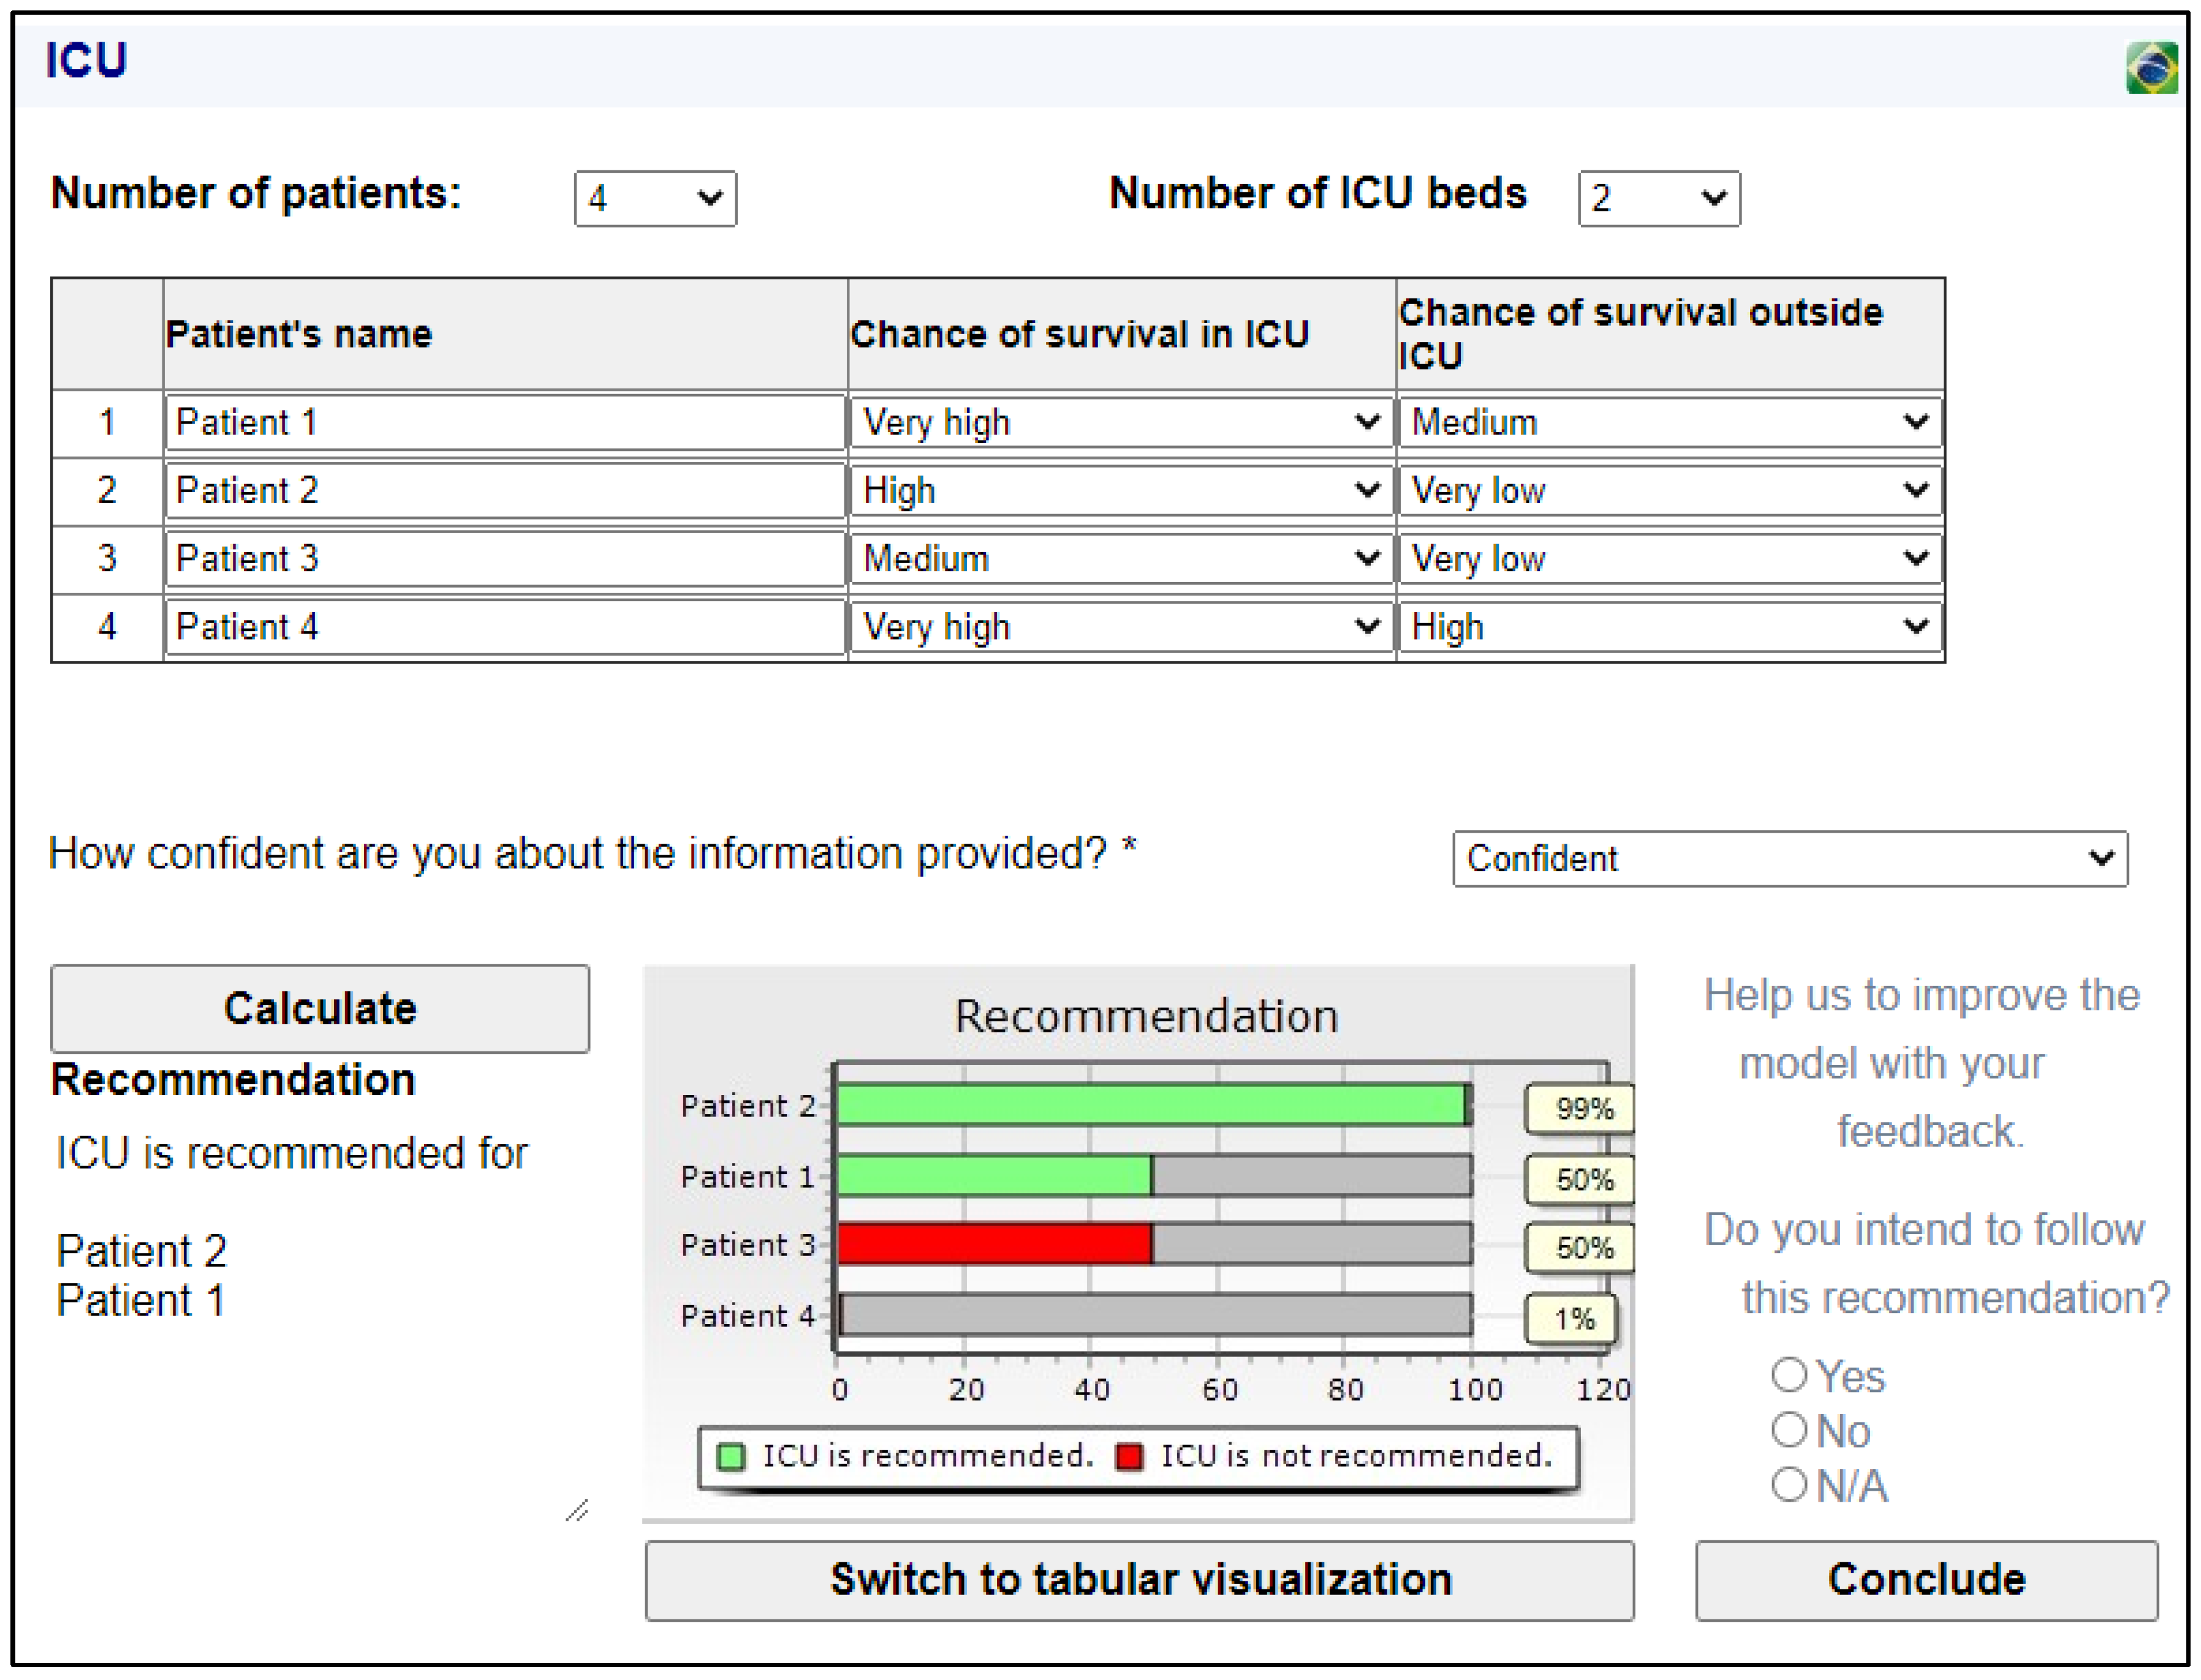2201x1680 pixels.
Task: Click green ICU recommended legend swatch
Action: click(731, 1456)
